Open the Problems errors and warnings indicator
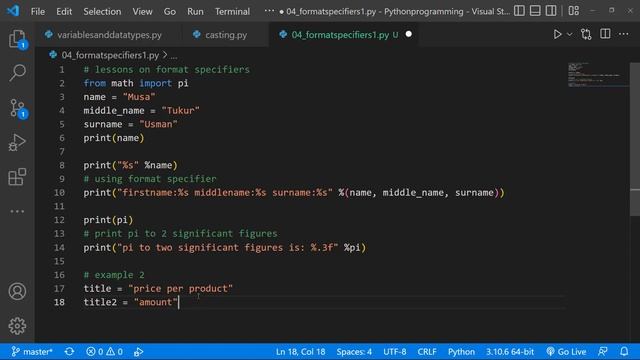 coord(104,351)
